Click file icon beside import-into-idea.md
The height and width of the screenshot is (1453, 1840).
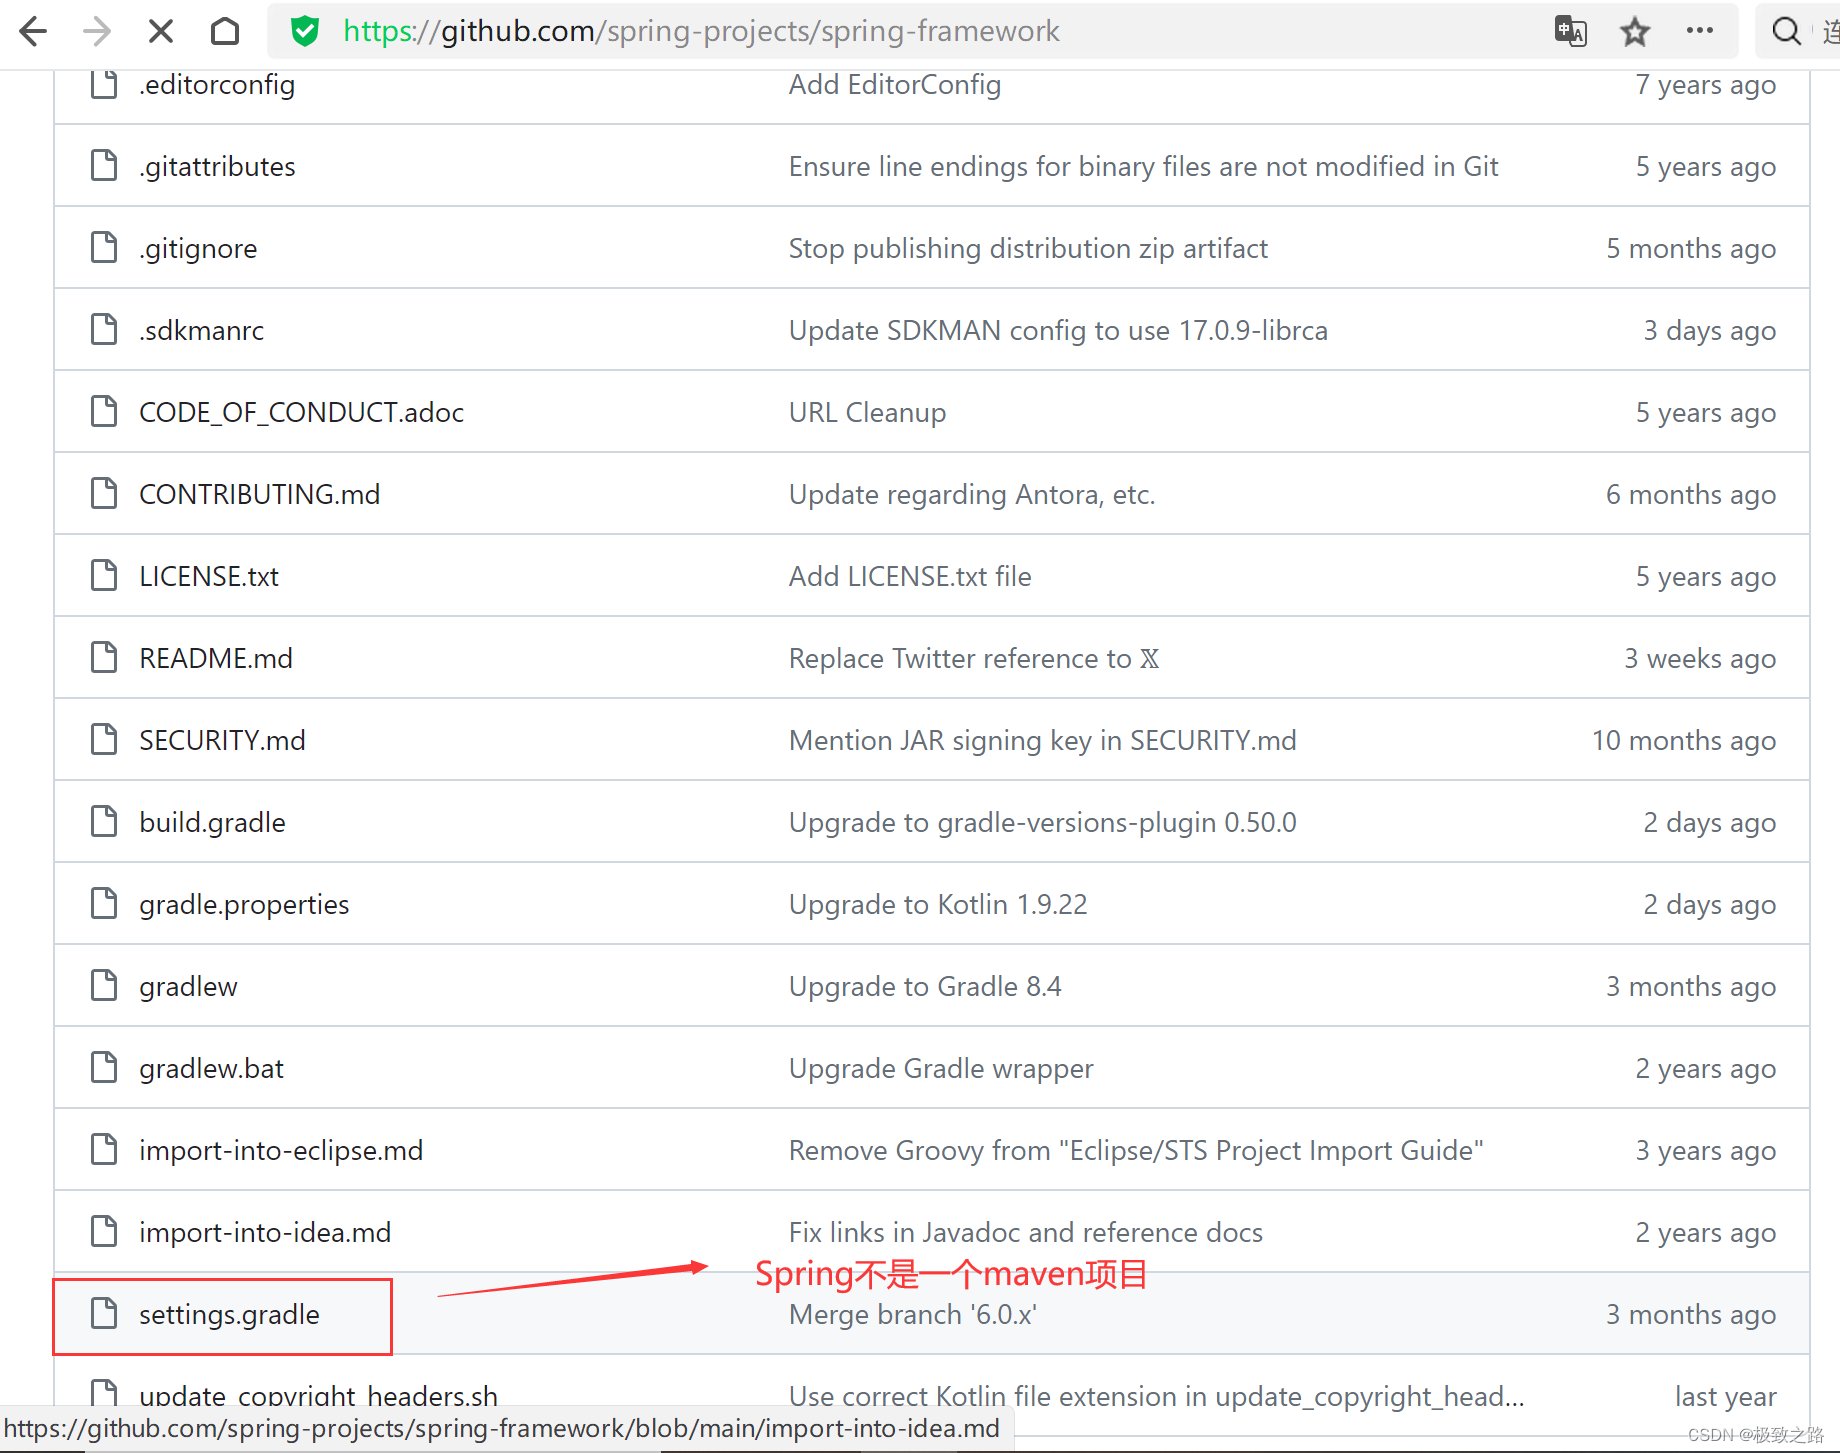click(104, 1231)
